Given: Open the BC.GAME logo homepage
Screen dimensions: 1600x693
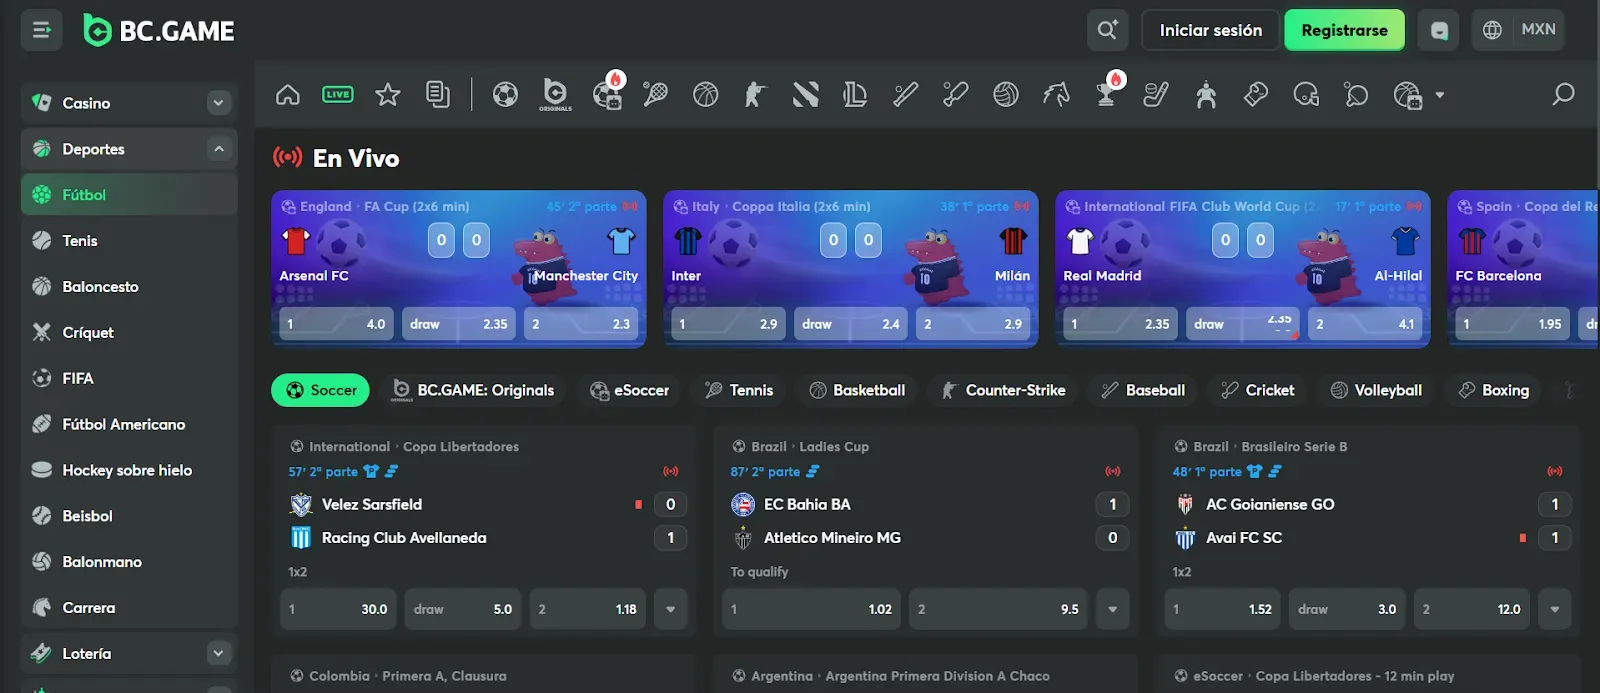Looking at the screenshot, I should 158,31.
